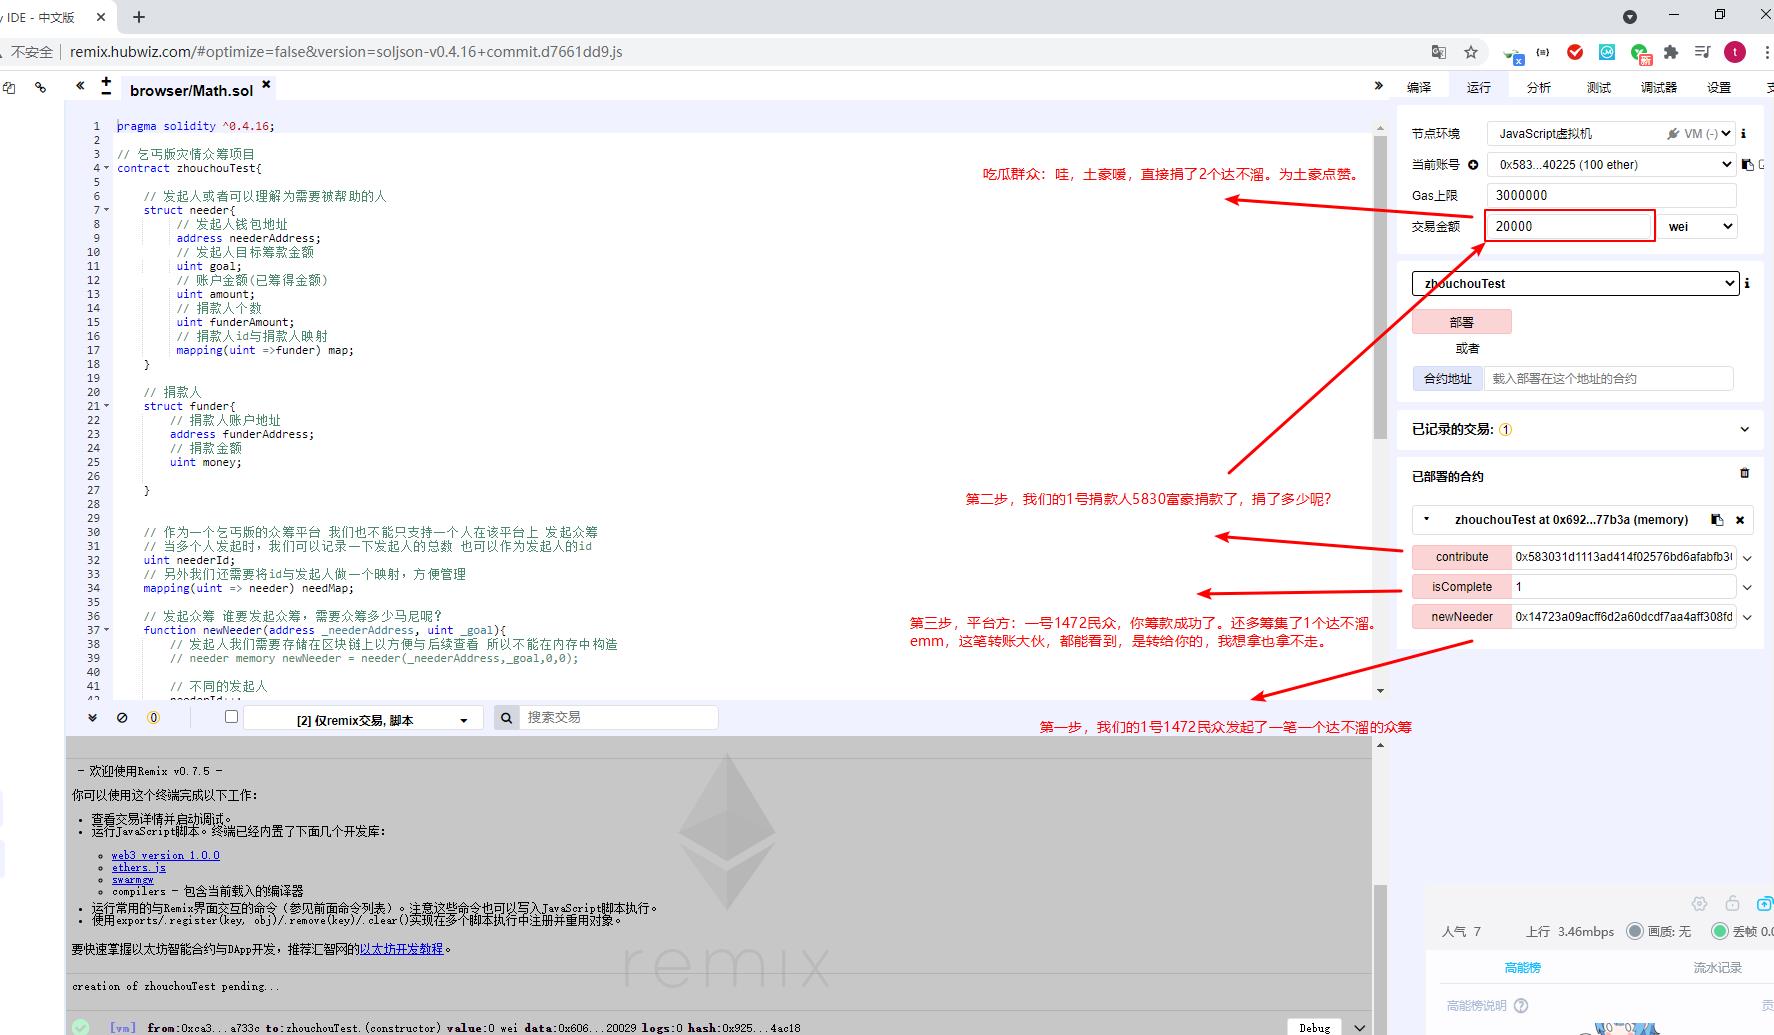The image size is (1774, 1035).
Task: Expand the recorded transactions section
Action: click(1745, 429)
